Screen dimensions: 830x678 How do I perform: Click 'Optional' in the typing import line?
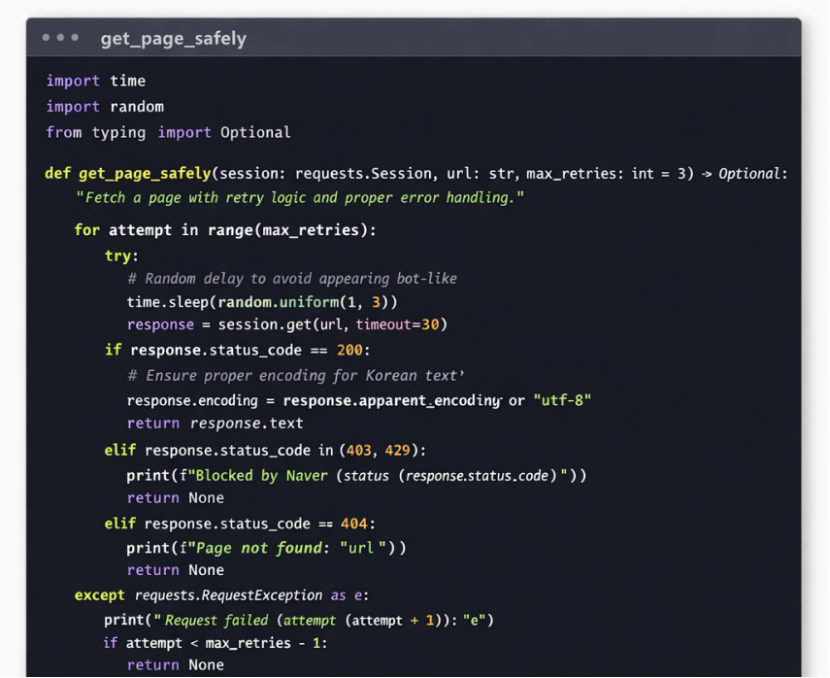[255, 132]
